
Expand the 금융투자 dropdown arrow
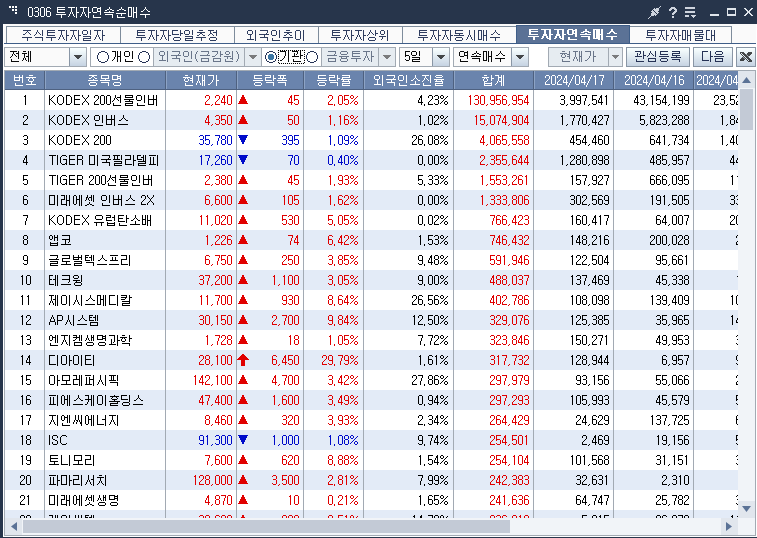click(387, 57)
